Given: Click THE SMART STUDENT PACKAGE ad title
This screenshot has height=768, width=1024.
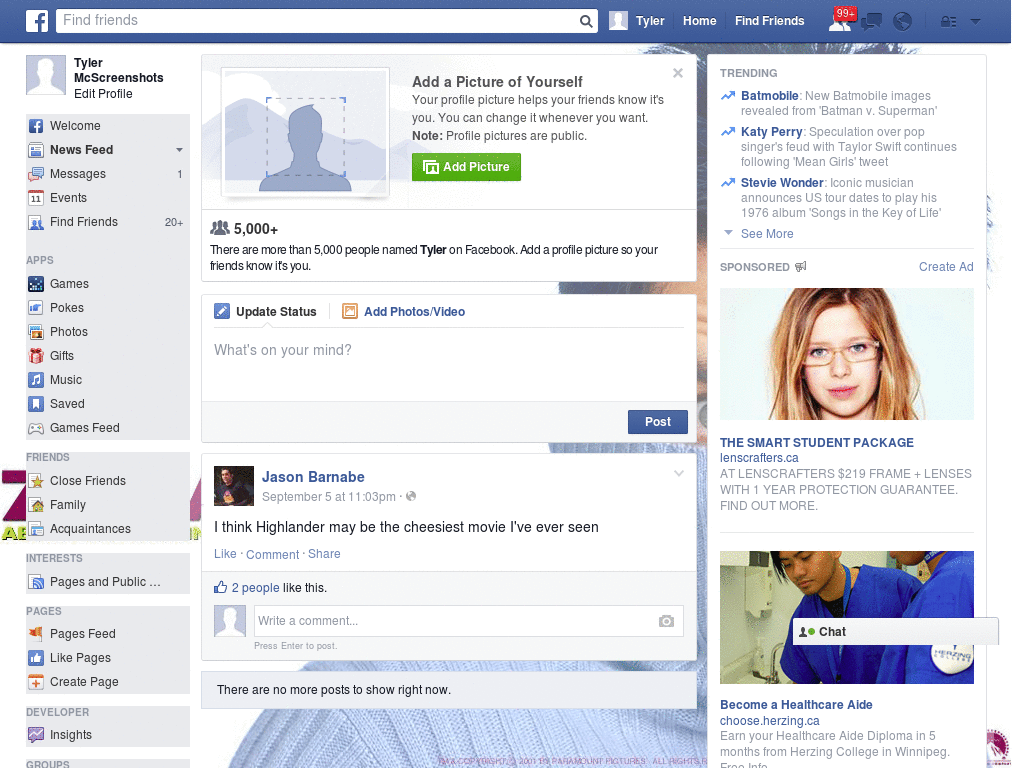Looking at the screenshot, I should 816,443.
